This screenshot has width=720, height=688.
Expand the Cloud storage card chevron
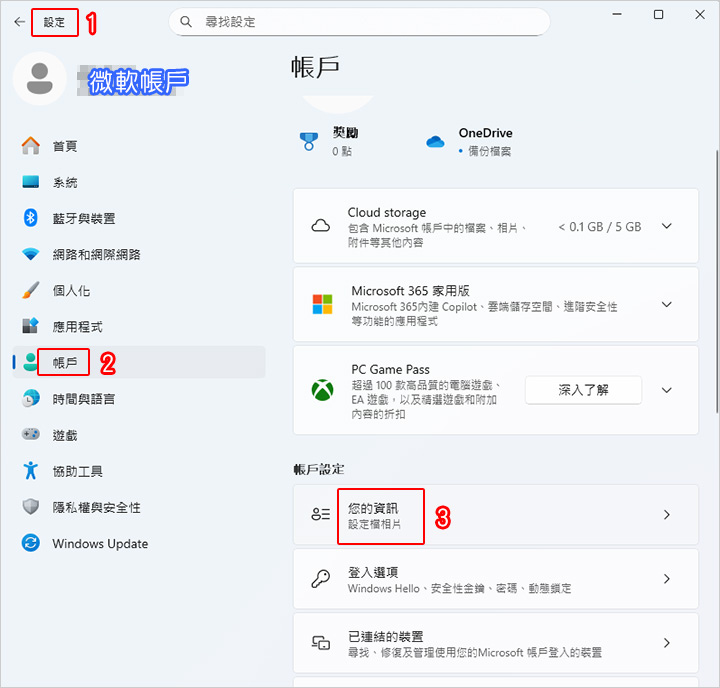(666, 226)
